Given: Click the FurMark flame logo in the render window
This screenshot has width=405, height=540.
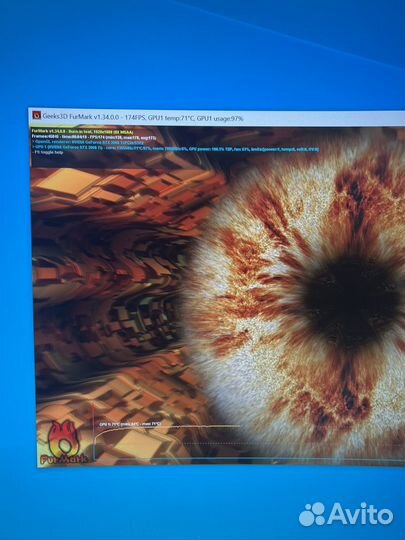Looking at the screenshot, I should (63, 443).
